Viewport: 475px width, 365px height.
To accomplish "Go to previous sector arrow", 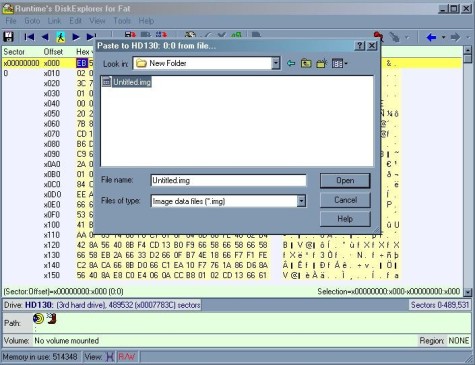I will point(45,37).
